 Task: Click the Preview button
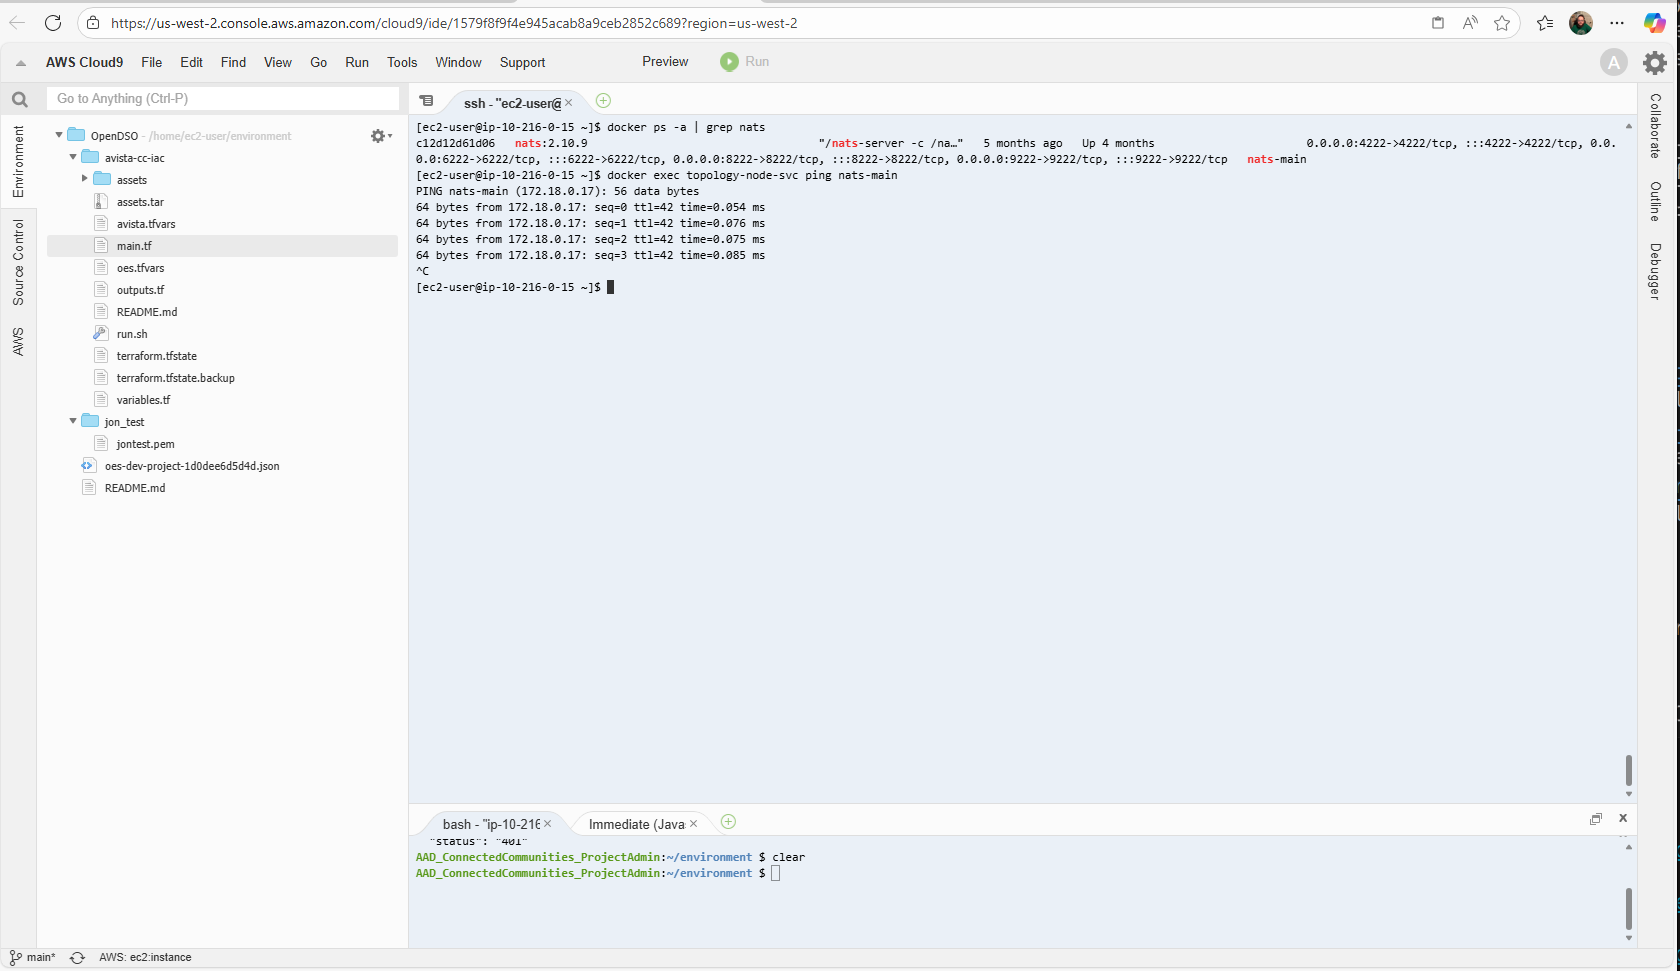(x=665, y=62)
